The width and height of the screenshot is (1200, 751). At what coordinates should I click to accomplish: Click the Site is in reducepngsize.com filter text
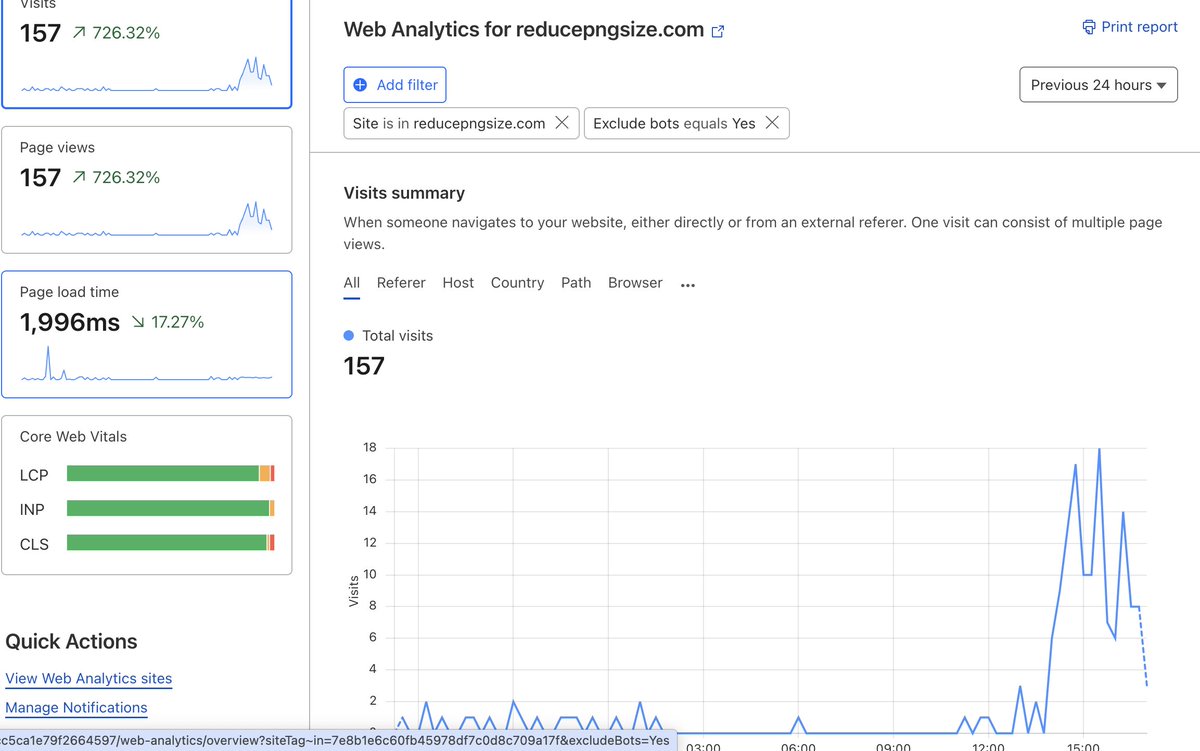[x=449, y=123]
